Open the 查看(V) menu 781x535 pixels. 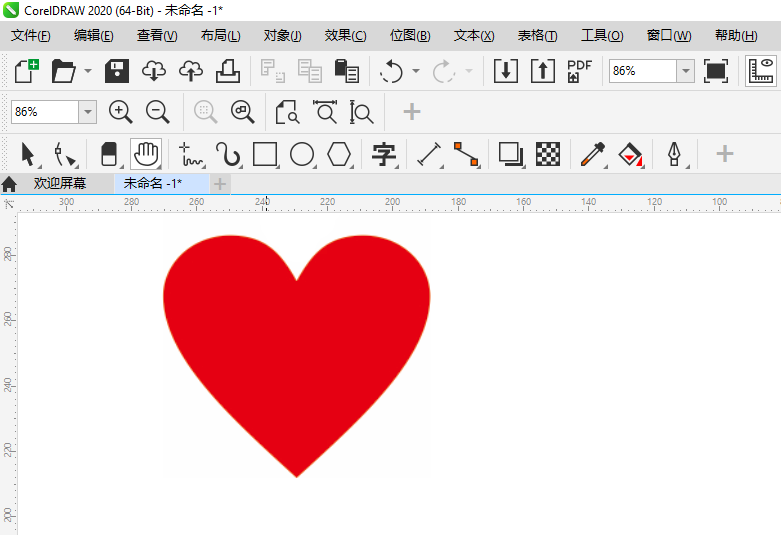coord(157,35)
